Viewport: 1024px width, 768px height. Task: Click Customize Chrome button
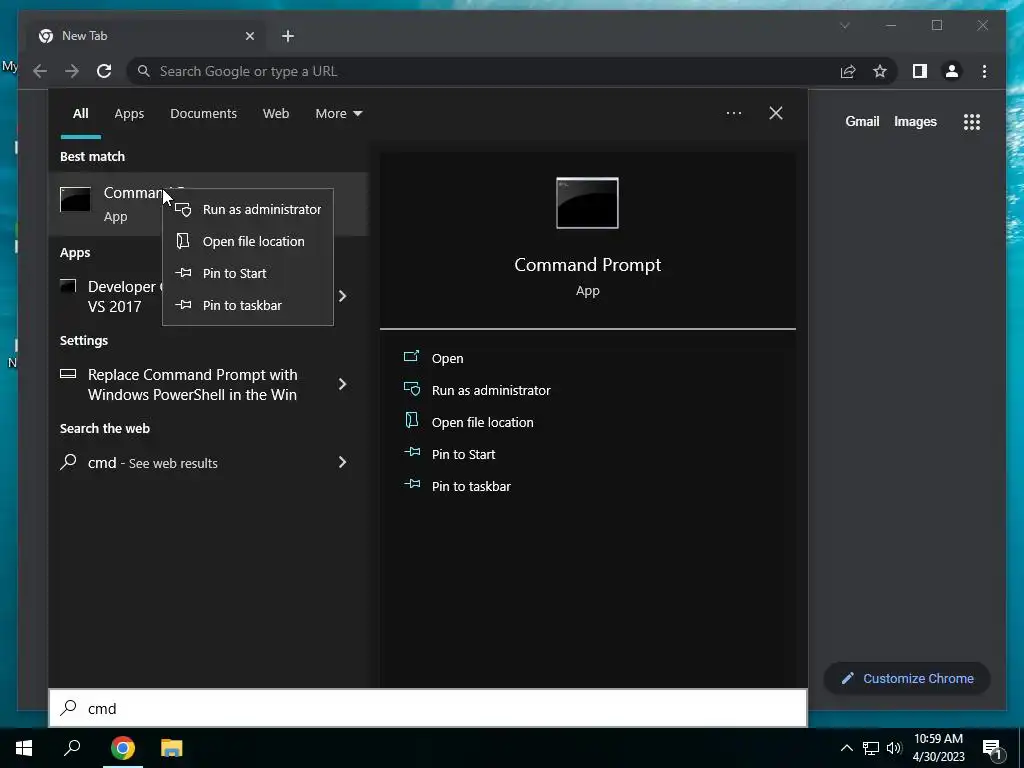(907, 679)
